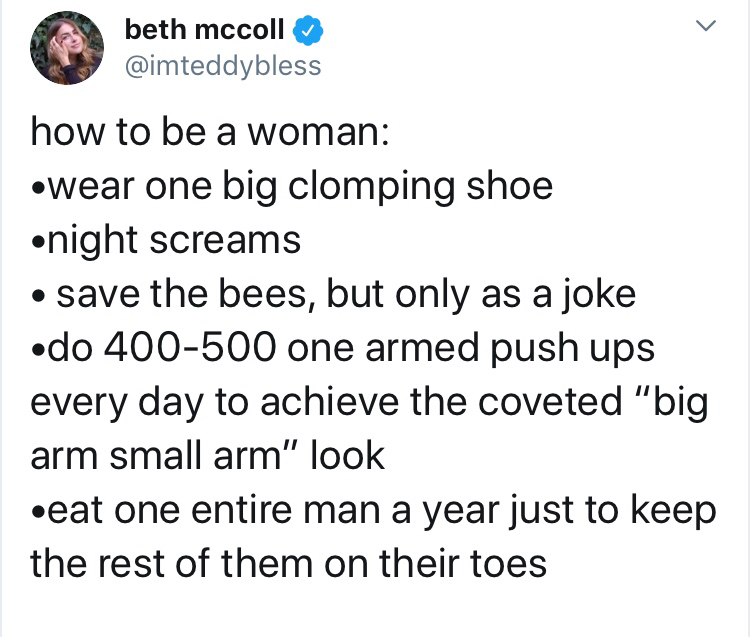Image resolution: width=750 pixels, height=637 pixels.
Task: Click the line starting "every day to achieve"
Action: [x=368, y=401]
